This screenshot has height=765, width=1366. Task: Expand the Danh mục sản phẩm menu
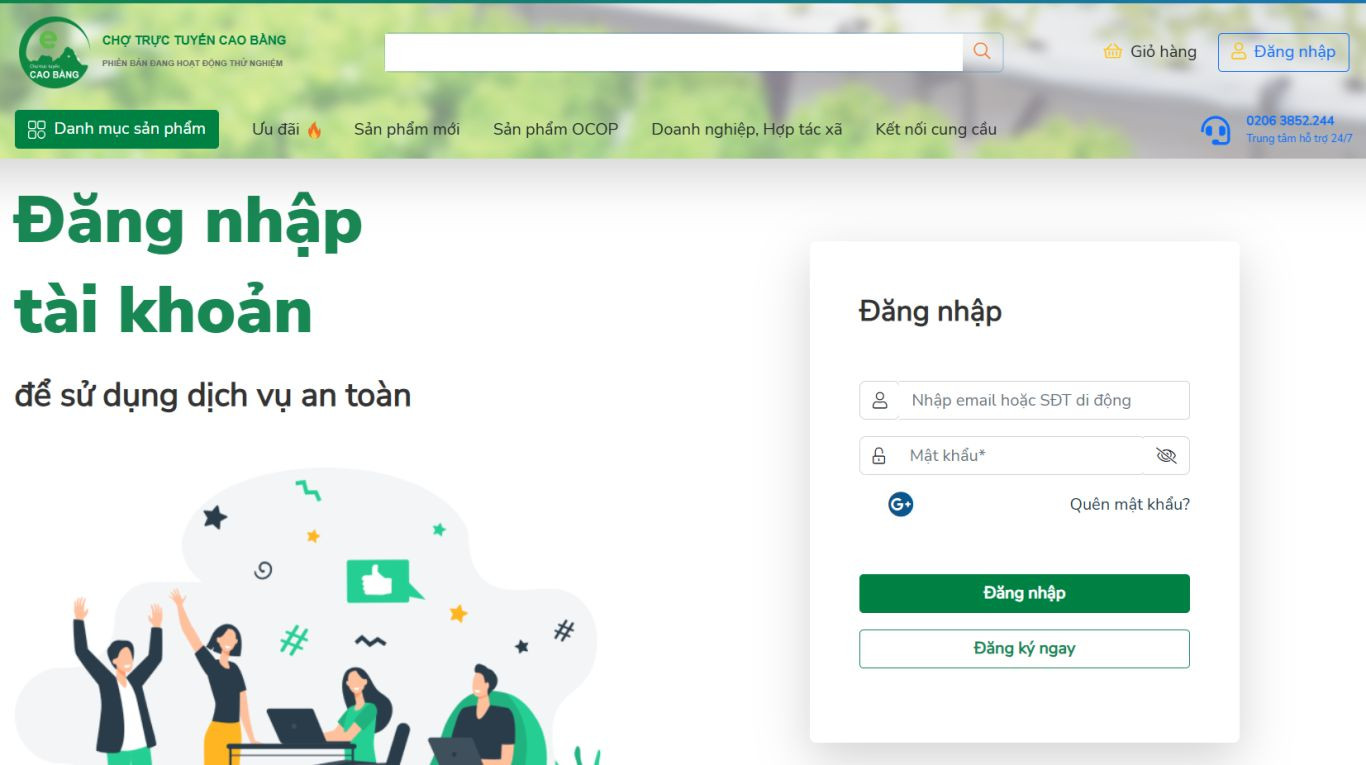point(117,129)
